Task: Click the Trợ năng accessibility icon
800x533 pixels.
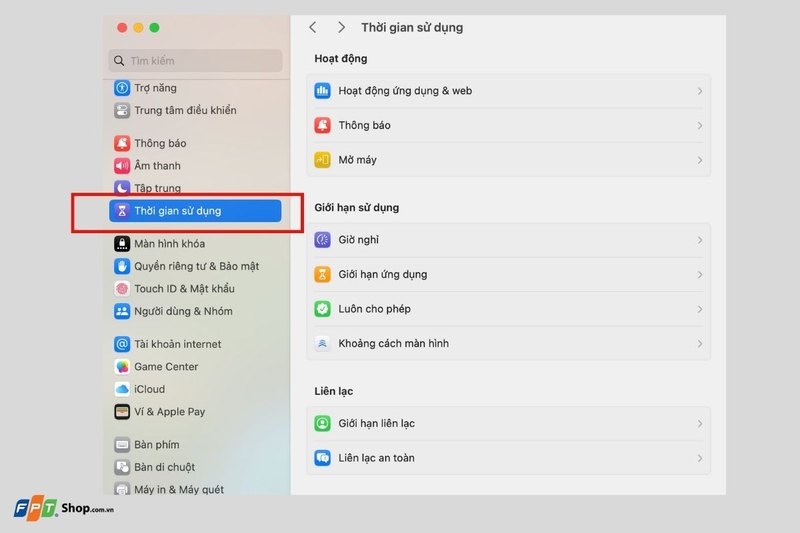Action: click(x=122, y=88)
